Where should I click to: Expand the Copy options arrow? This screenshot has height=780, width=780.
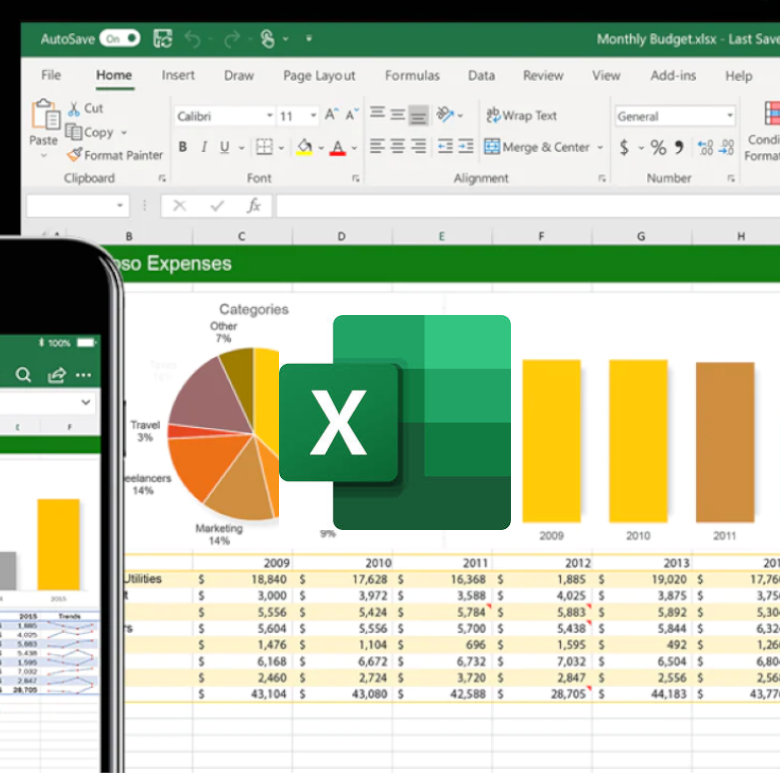point(124,133)
